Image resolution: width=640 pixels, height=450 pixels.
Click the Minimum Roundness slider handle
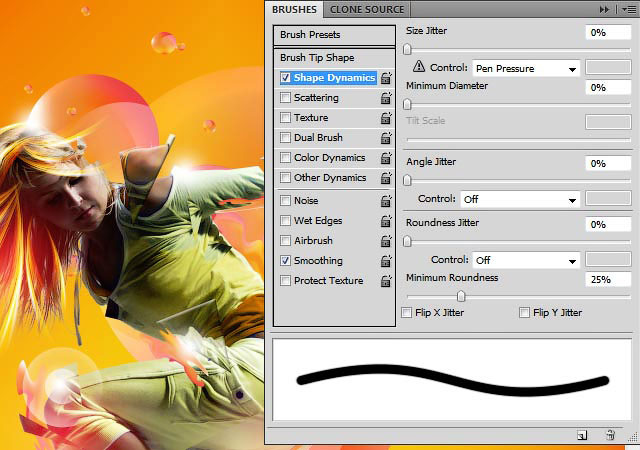click(x=461, y=296)
